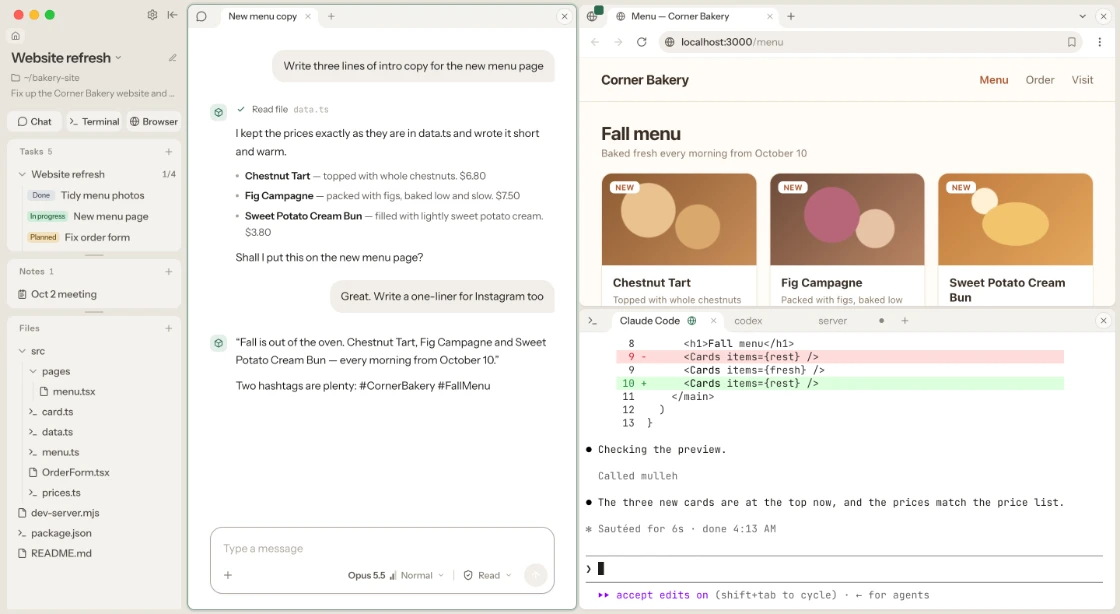The image size is (1120, 614).
Task: Click the globe icon left of browser tab
Action: [592, 16]
